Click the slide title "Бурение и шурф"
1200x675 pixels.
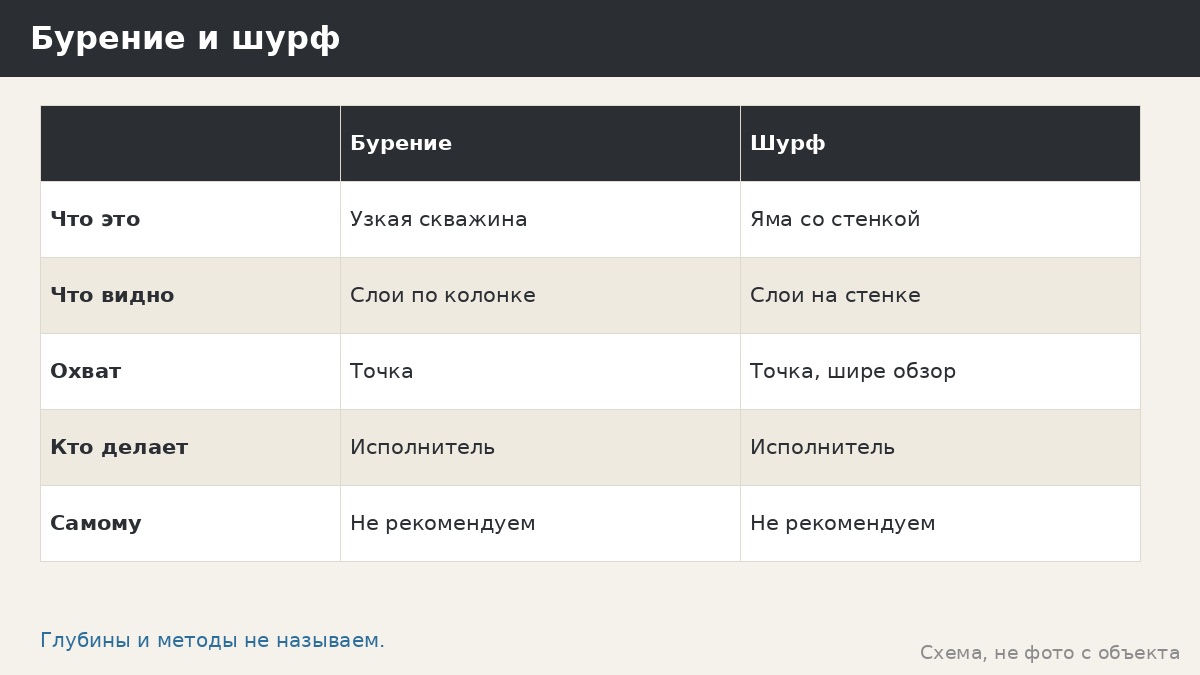click(x=185, y=39)
